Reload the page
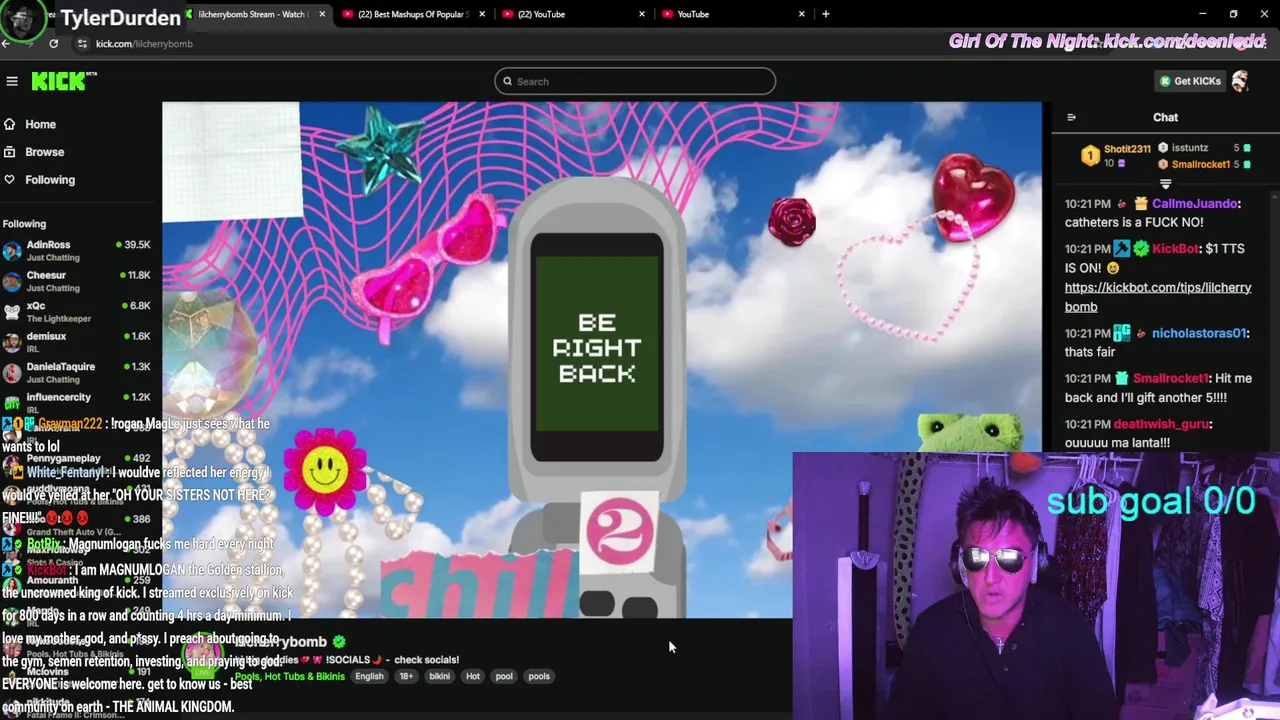 click(53, 43)
